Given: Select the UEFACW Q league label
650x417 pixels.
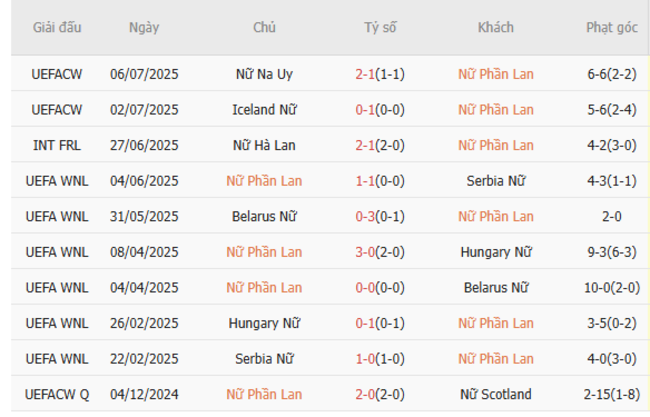Looking at the screenshot, I should coord(49,395).
